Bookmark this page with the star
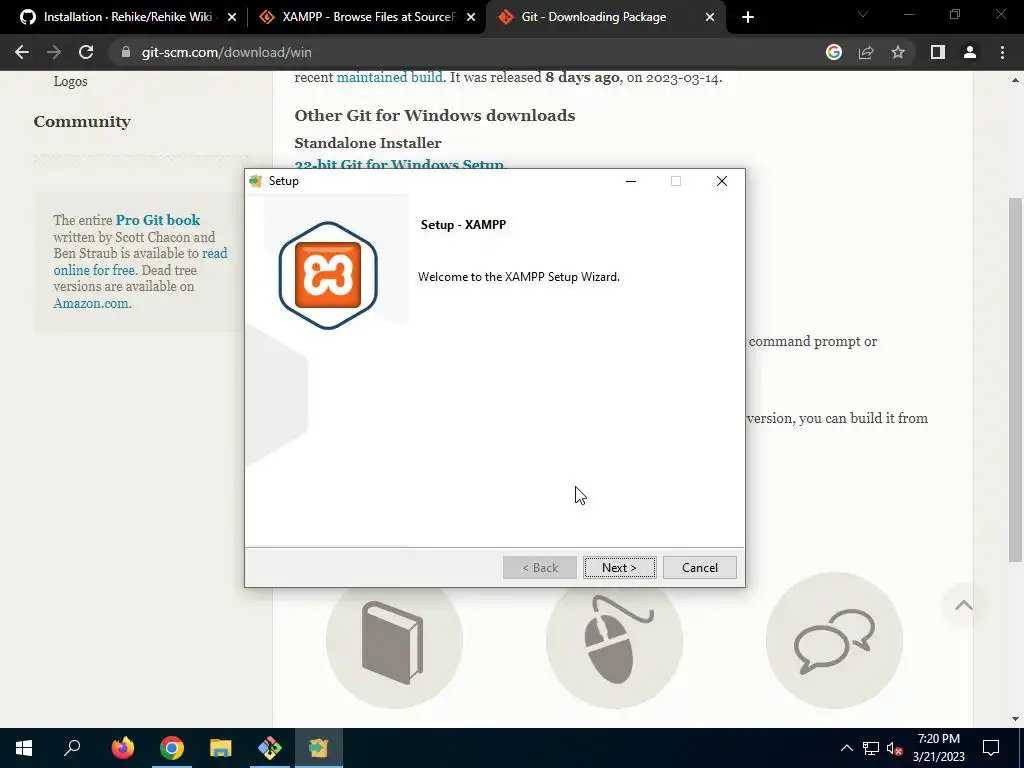 [x=898, y=52]
